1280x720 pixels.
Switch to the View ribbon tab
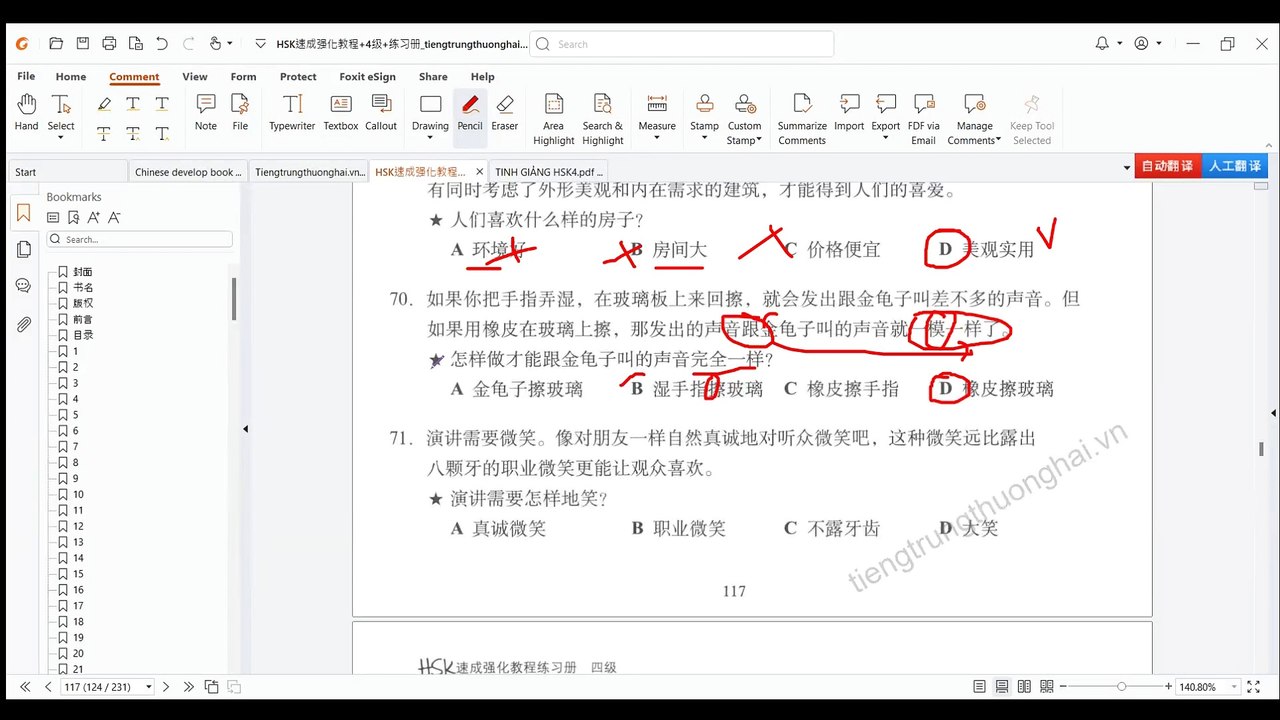pos(195,77)
